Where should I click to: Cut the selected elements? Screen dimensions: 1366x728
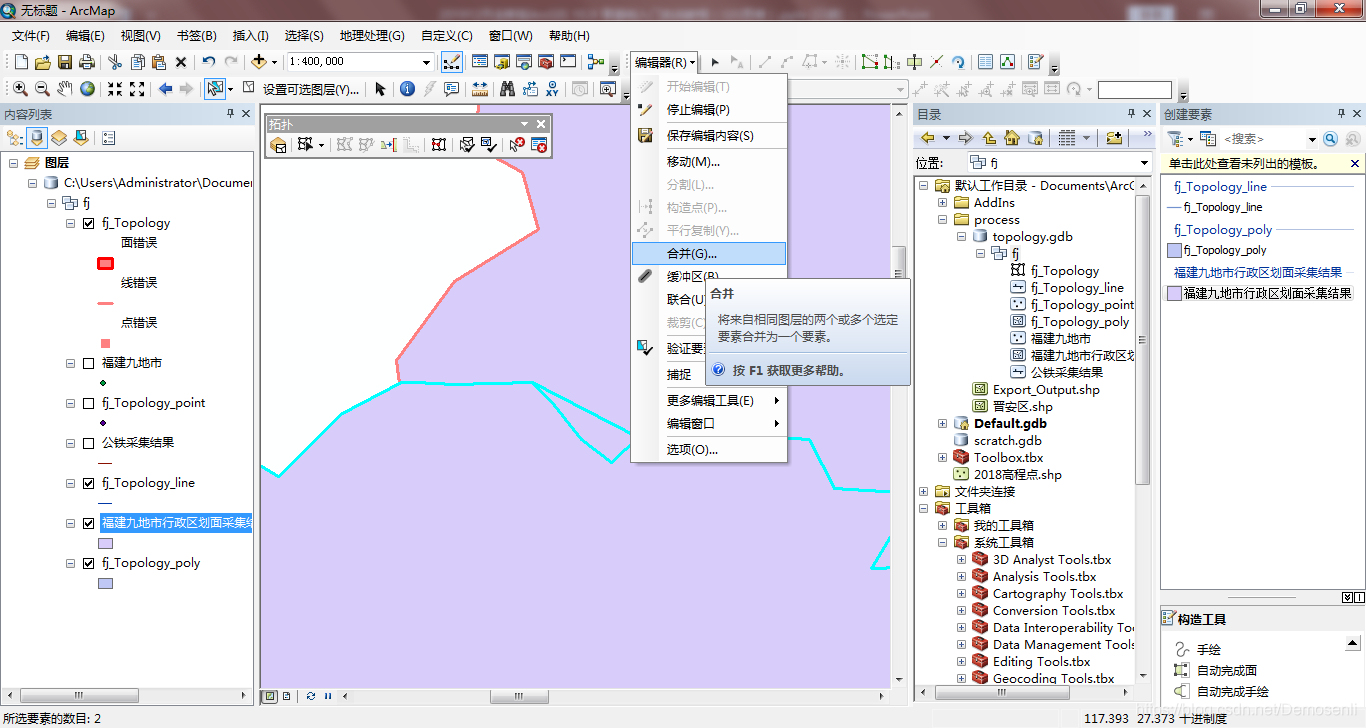115,62
